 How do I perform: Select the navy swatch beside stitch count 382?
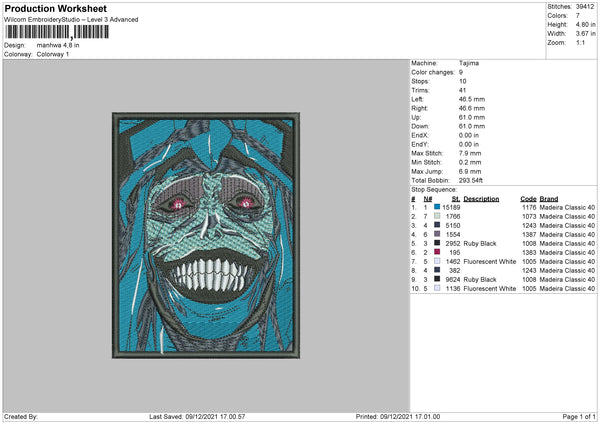point(437,270)
